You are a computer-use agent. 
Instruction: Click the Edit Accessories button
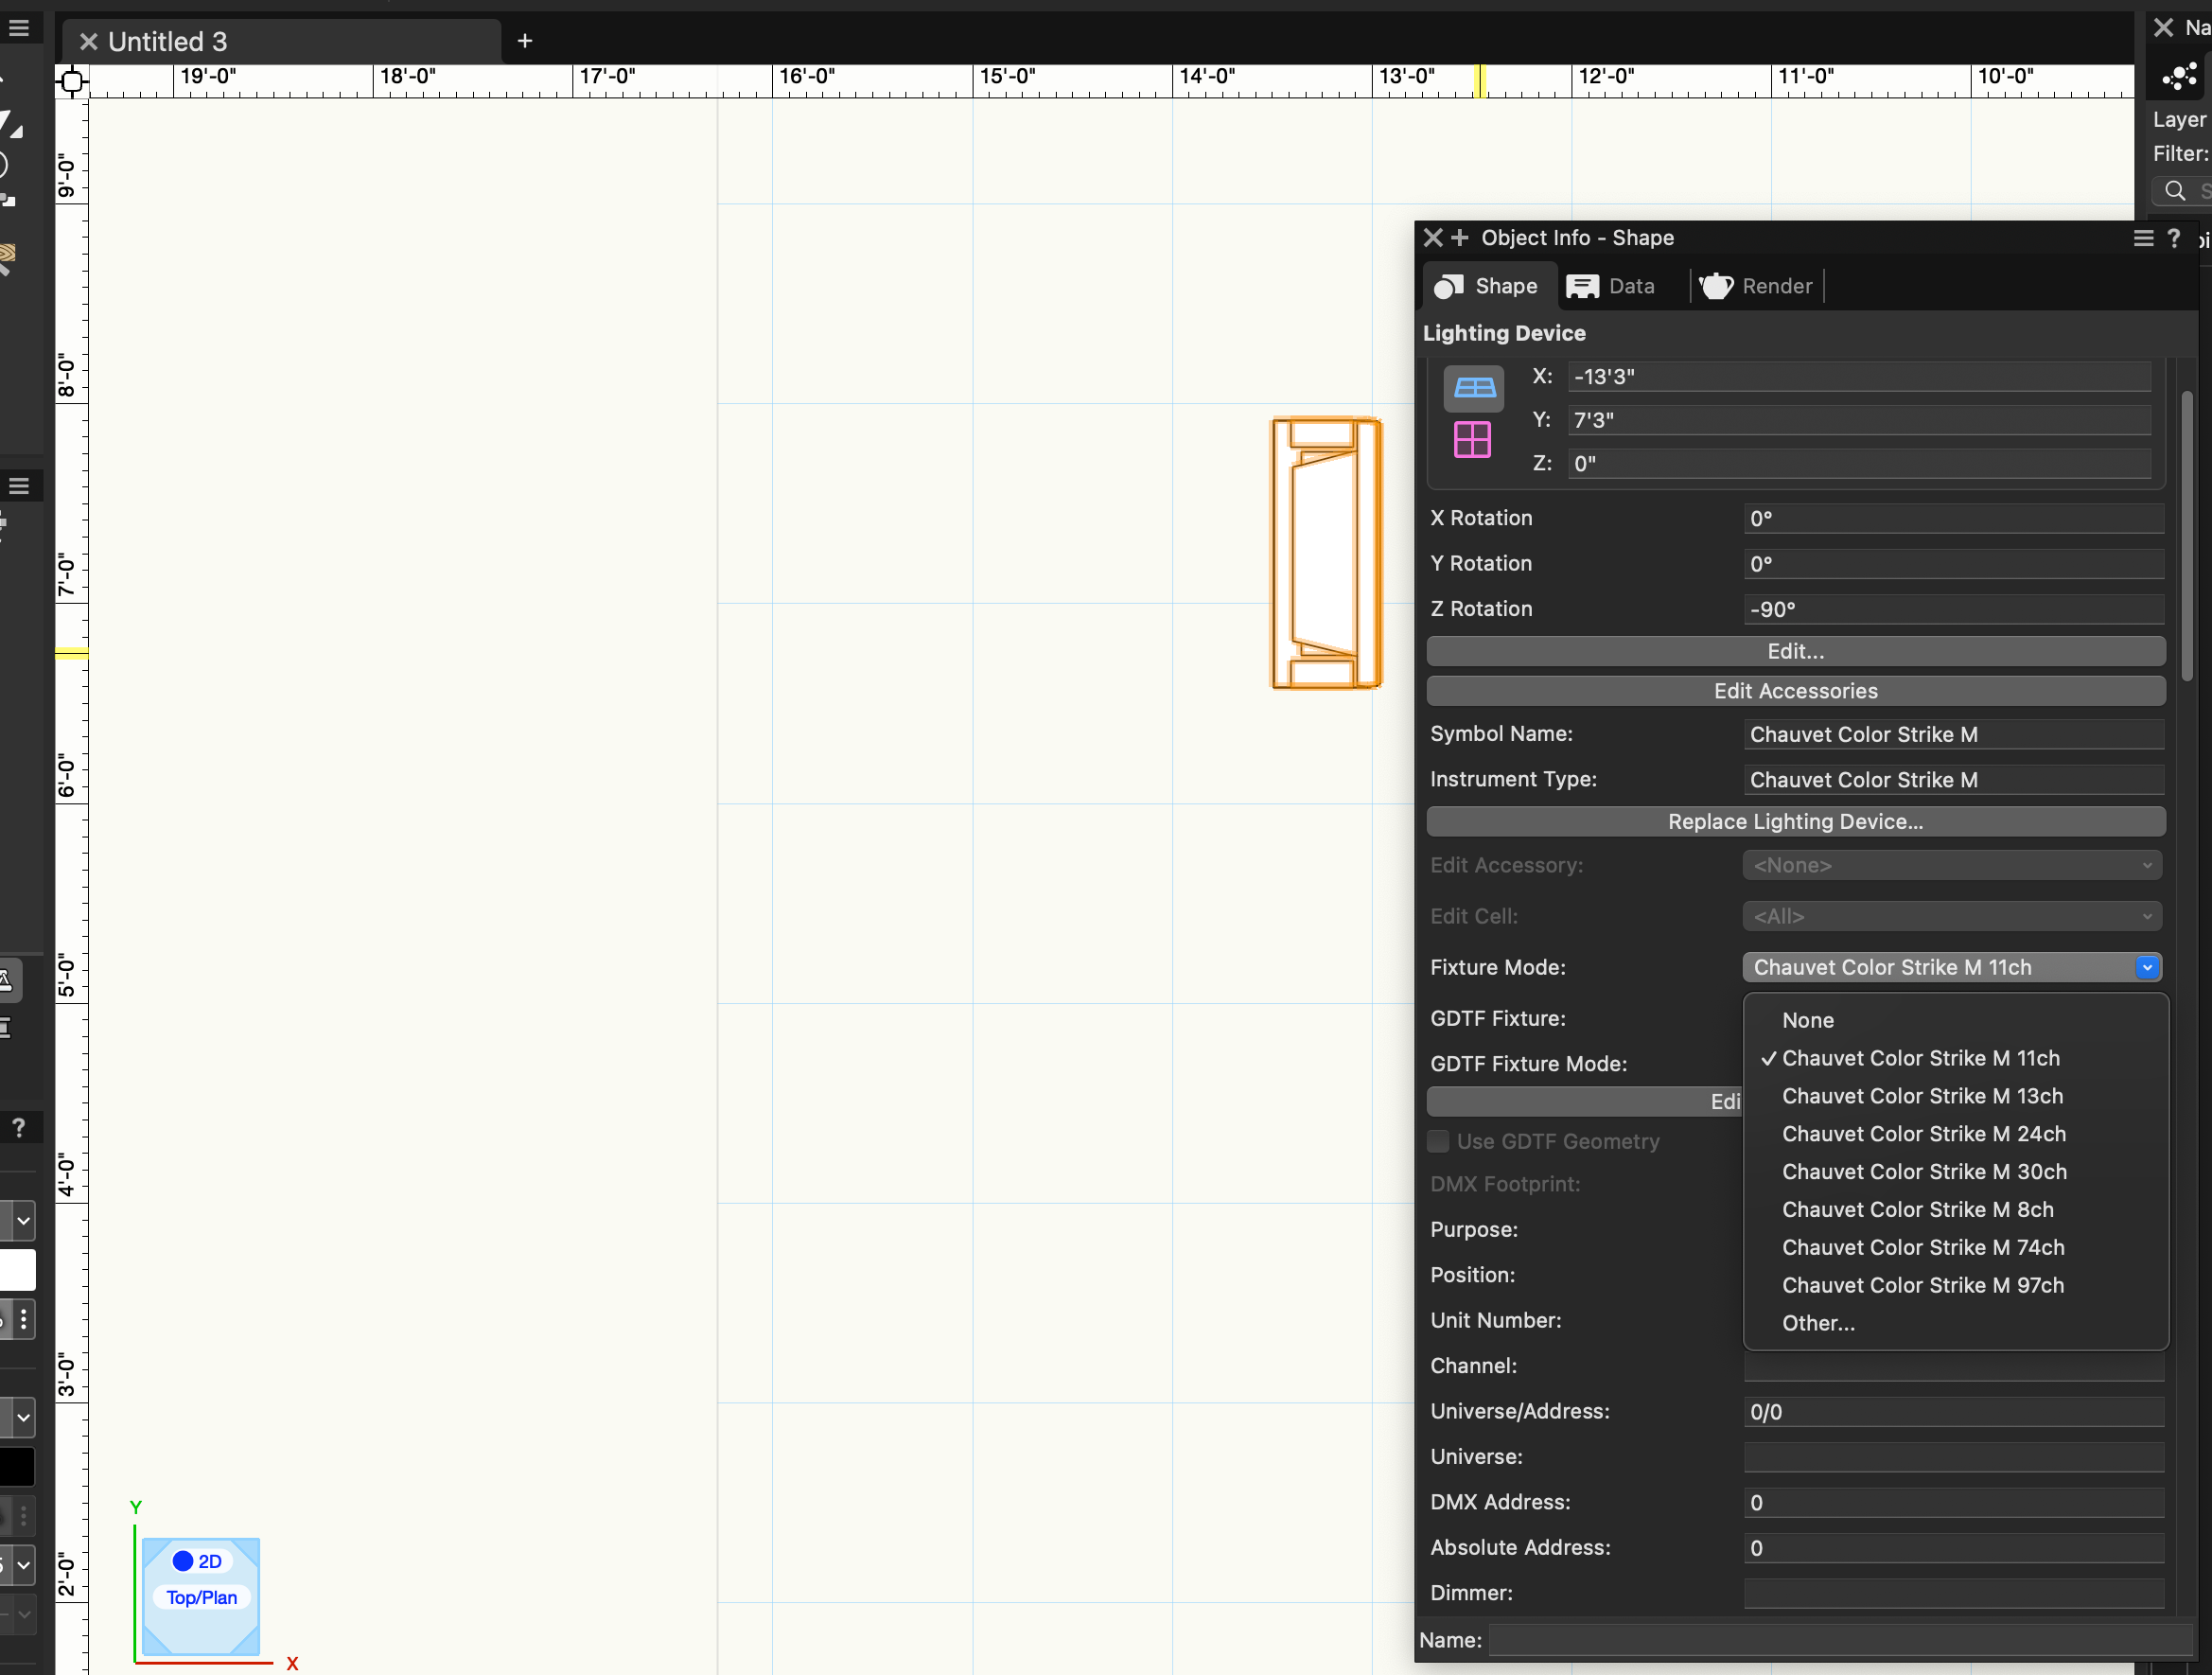pyautogui.click(x=1795, y=691)
